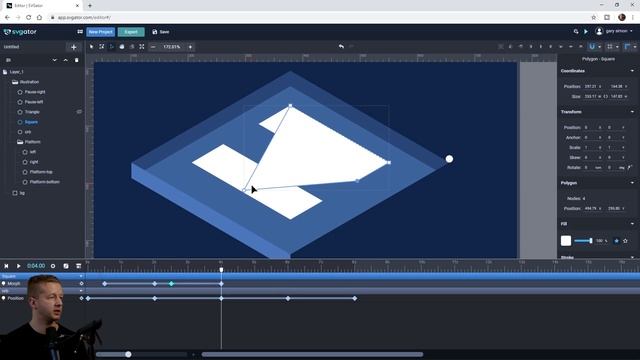Click the highlighted cyan Morph keyframe
Viewport: 640px width, 360px height.
coord(171,284)
